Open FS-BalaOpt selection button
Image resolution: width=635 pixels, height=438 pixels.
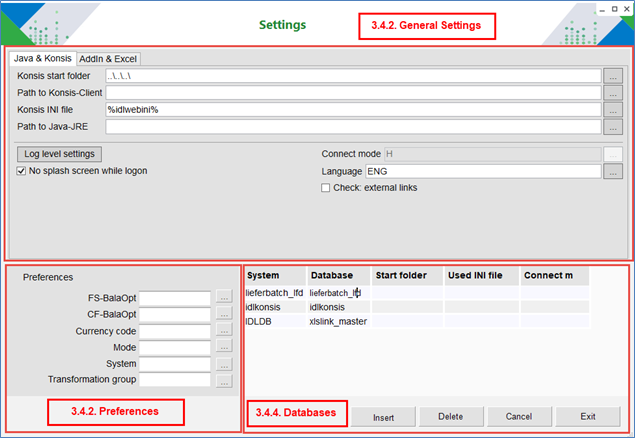224,297
